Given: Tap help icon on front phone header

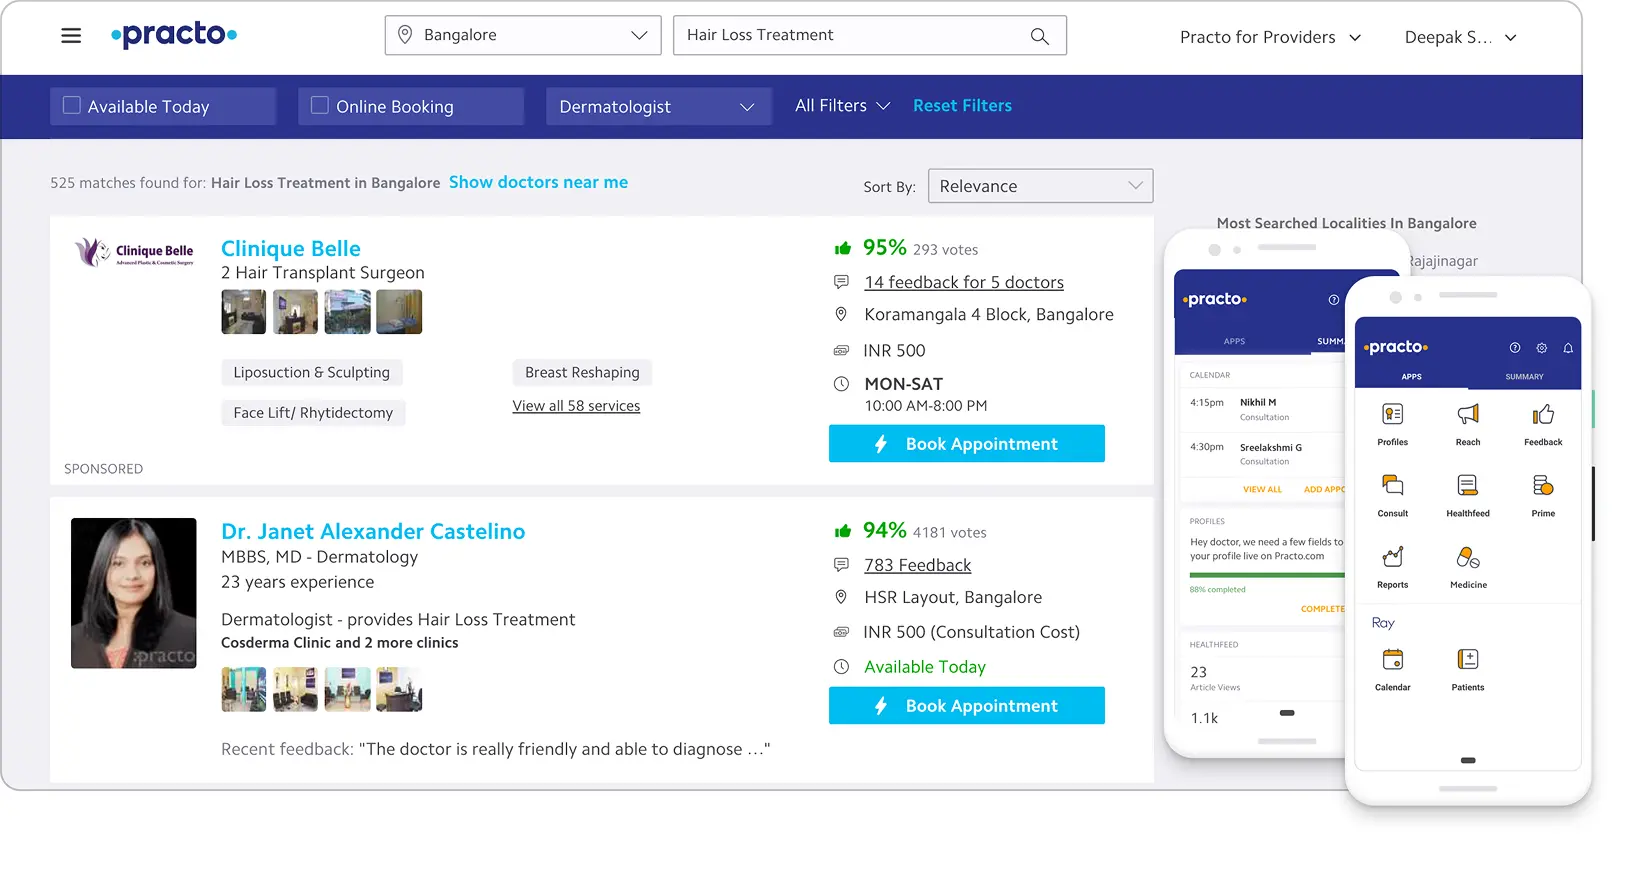Looking at the screenshot, I should (1515, 348).
